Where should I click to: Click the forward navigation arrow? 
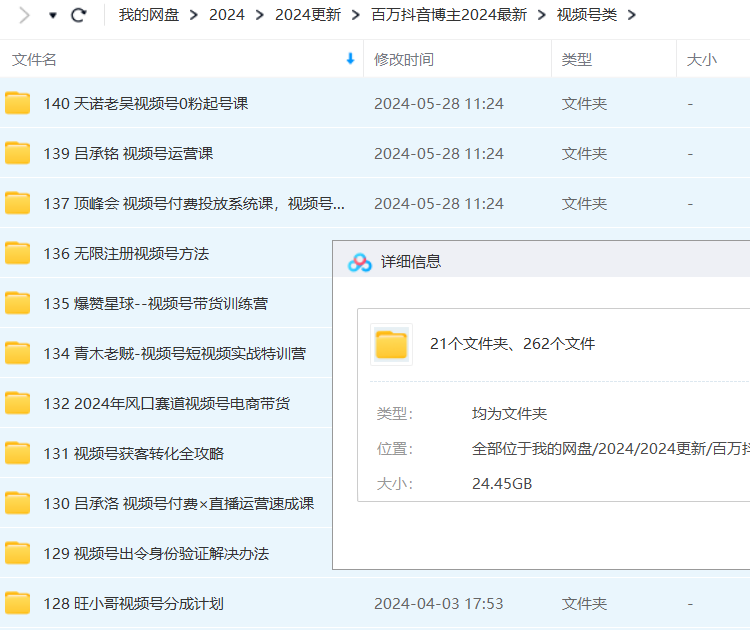pos(25,15)
